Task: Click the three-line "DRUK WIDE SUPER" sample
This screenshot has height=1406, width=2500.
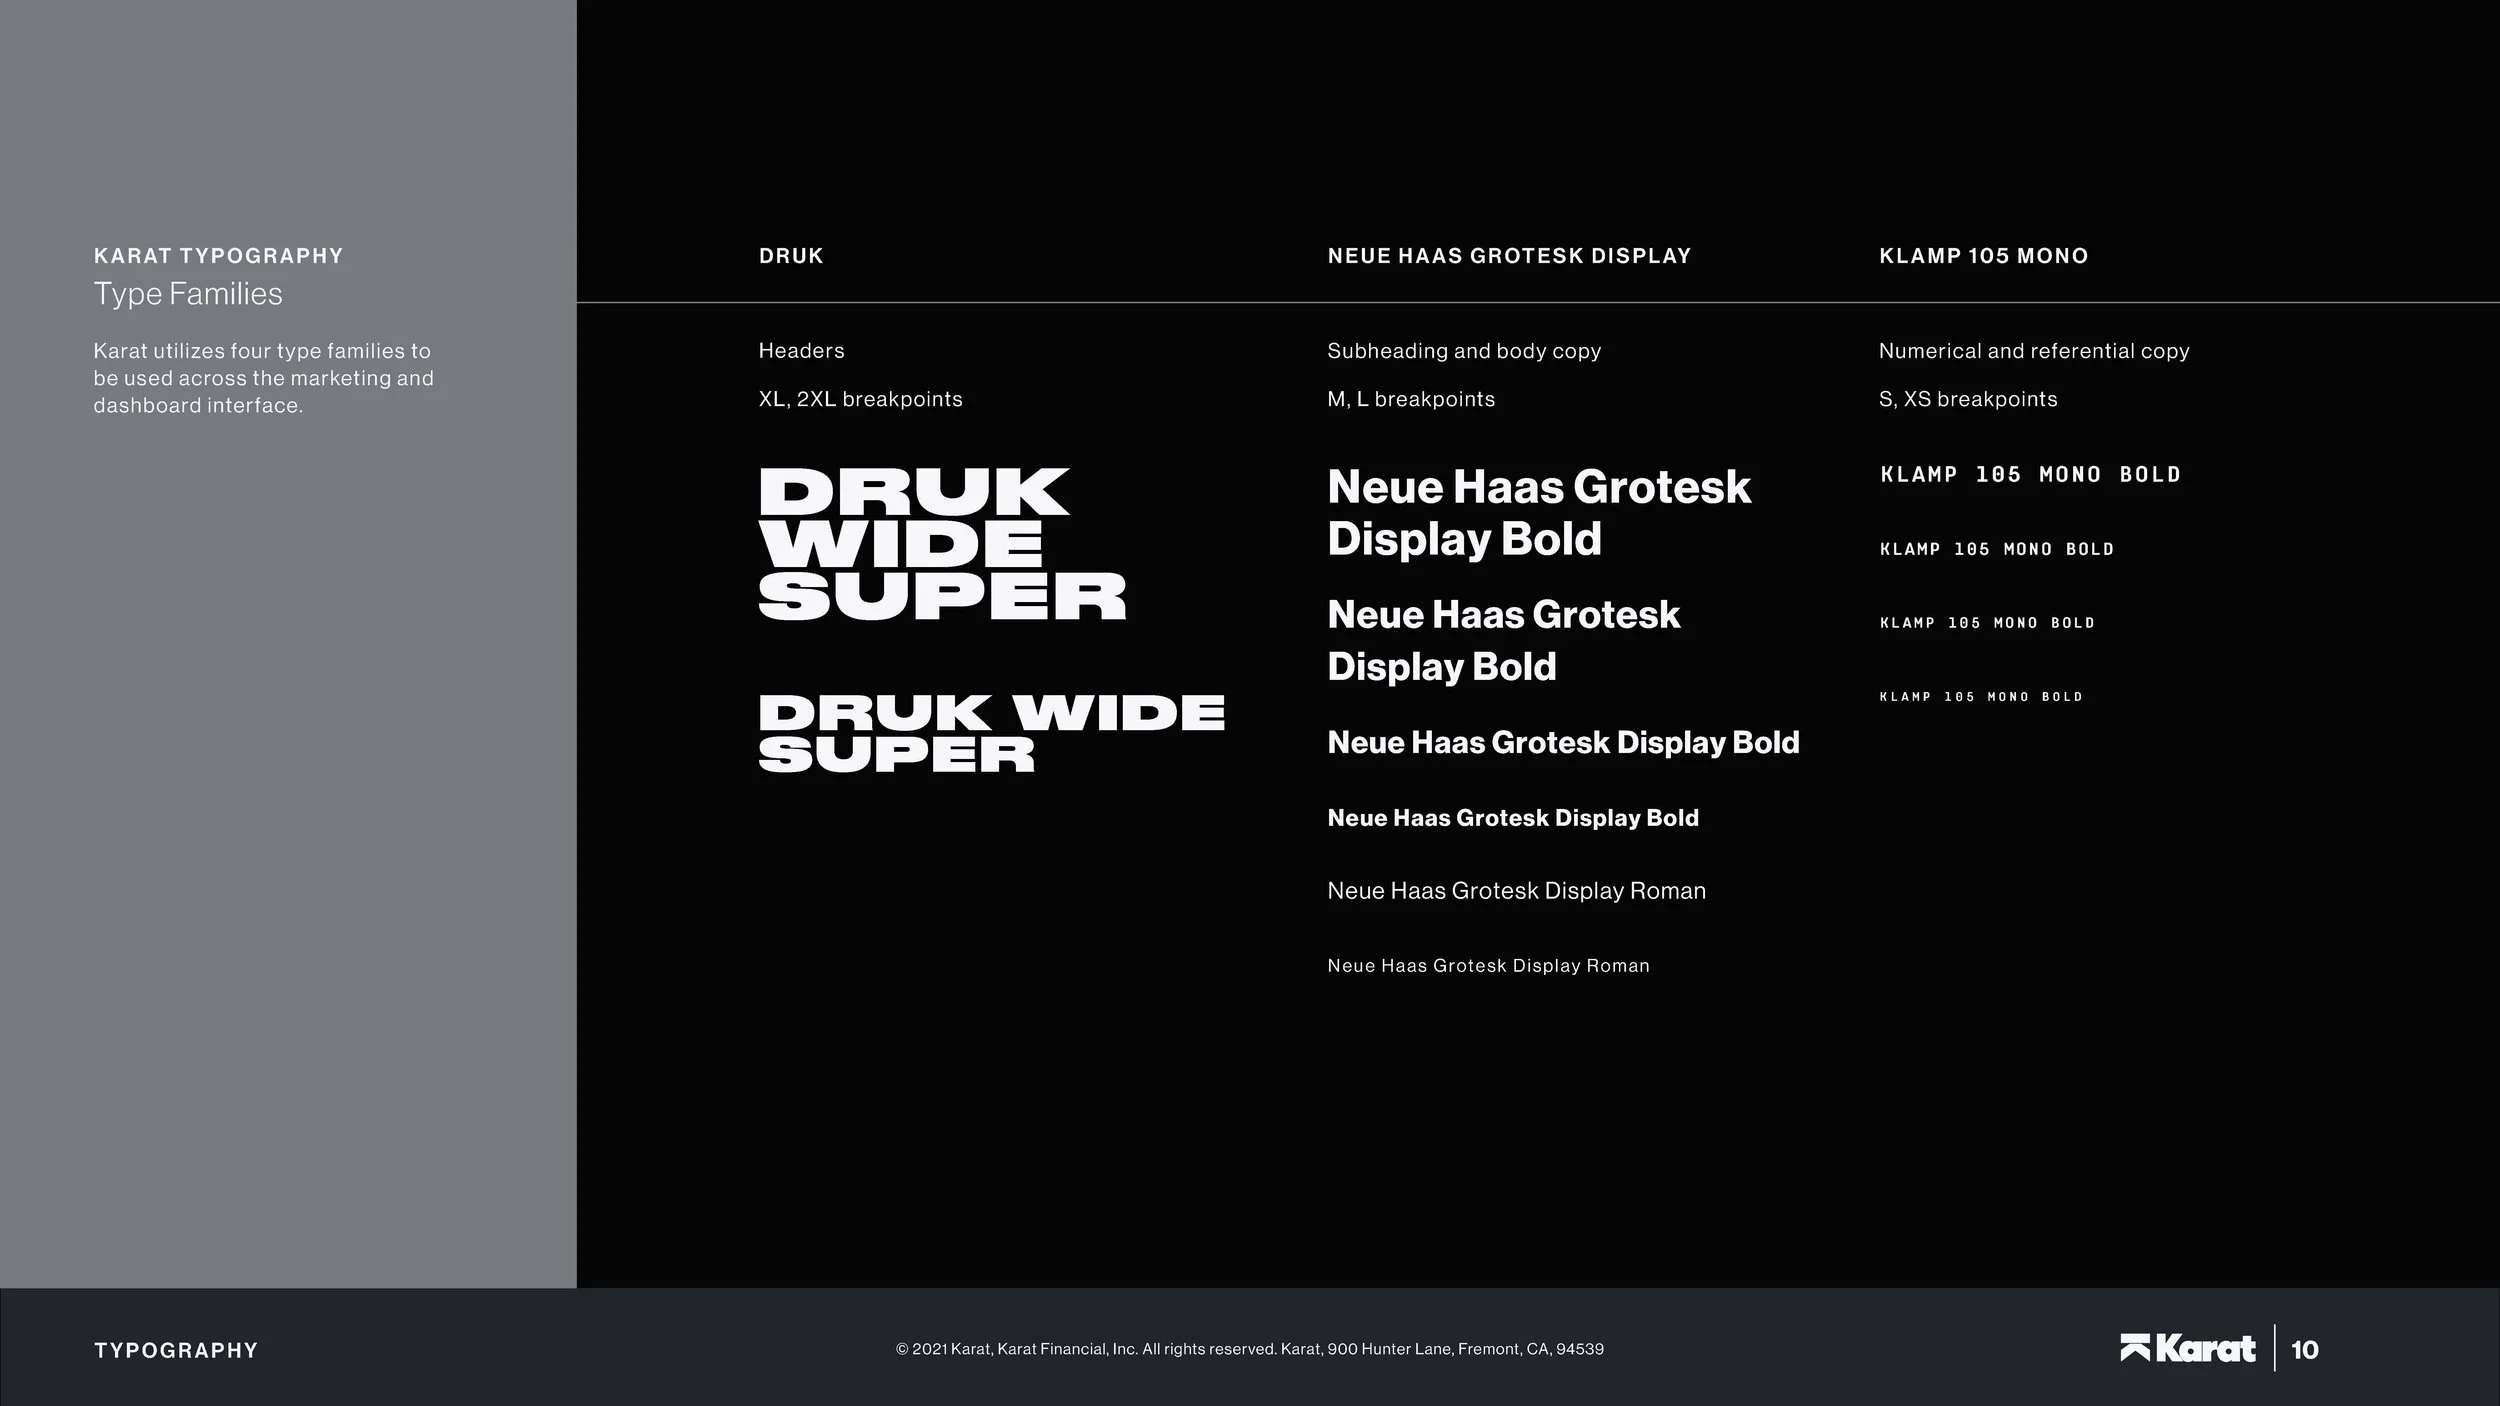Action: pos(942,544)
